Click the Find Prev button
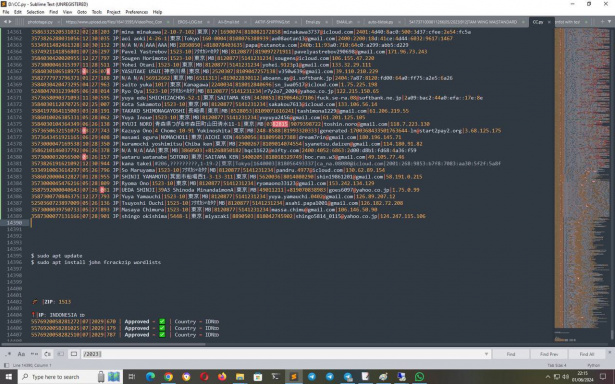Screen dimensions: 615x384 (549, 354)
